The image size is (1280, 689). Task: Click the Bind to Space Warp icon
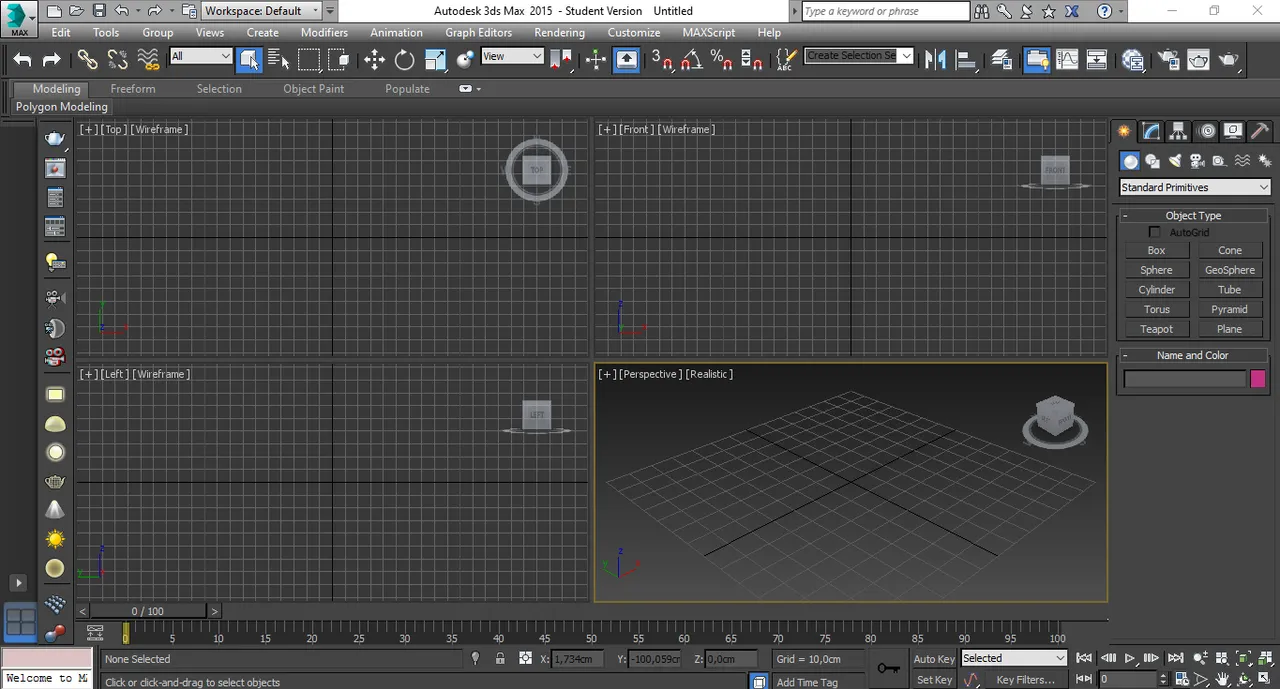(x=149, y=60)
